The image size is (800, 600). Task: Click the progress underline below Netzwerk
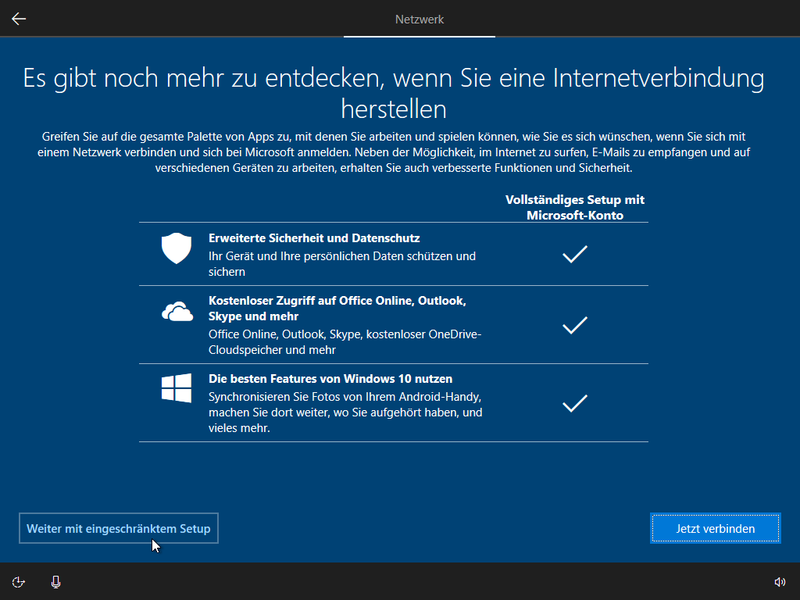[419, 35]
